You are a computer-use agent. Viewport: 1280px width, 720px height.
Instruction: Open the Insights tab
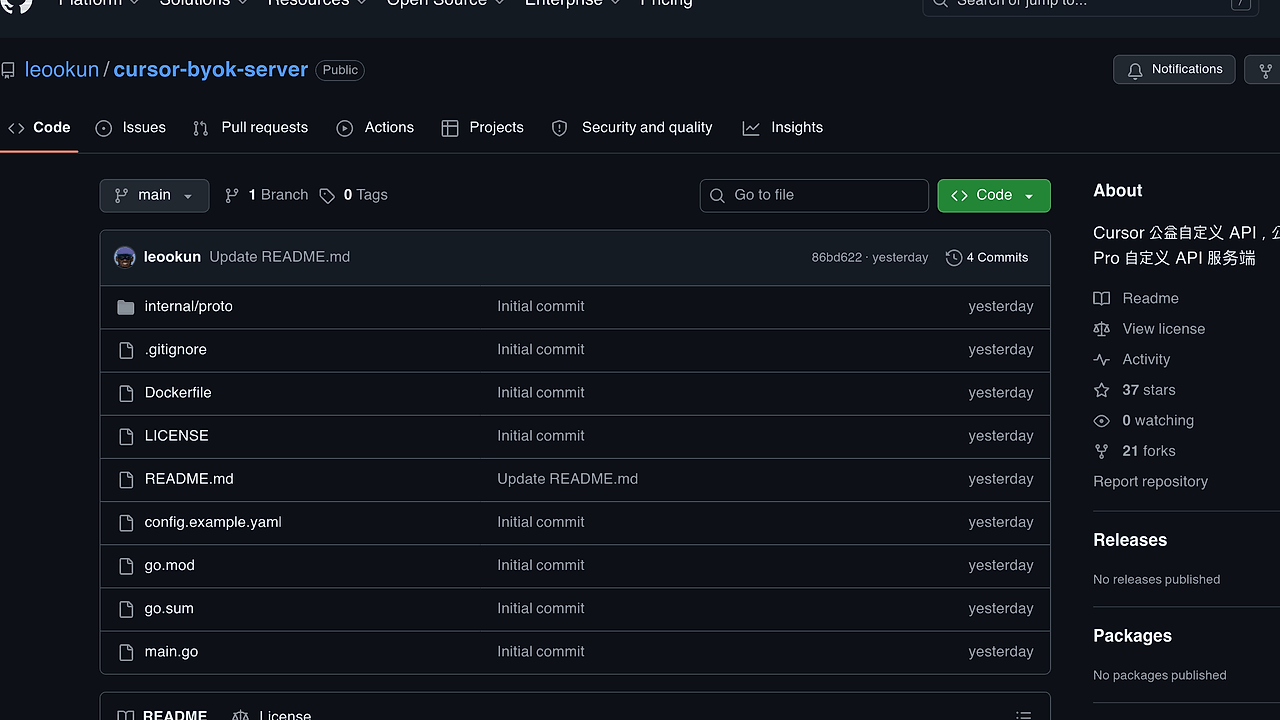coord(783,128)
